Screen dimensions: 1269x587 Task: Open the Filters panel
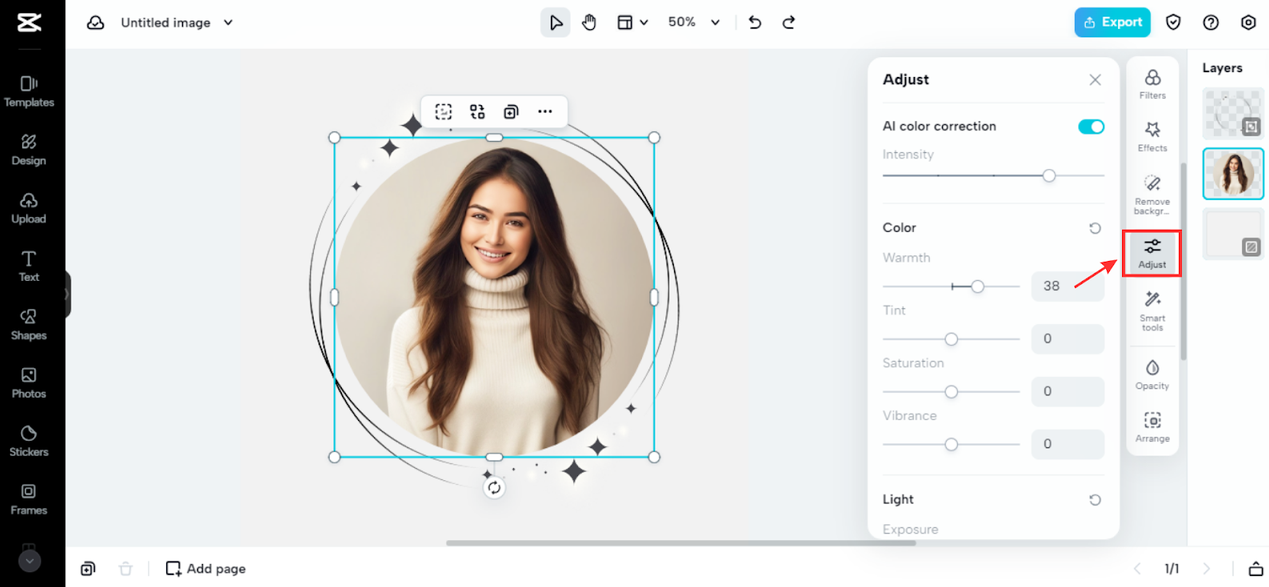(x=1152, y=84)
